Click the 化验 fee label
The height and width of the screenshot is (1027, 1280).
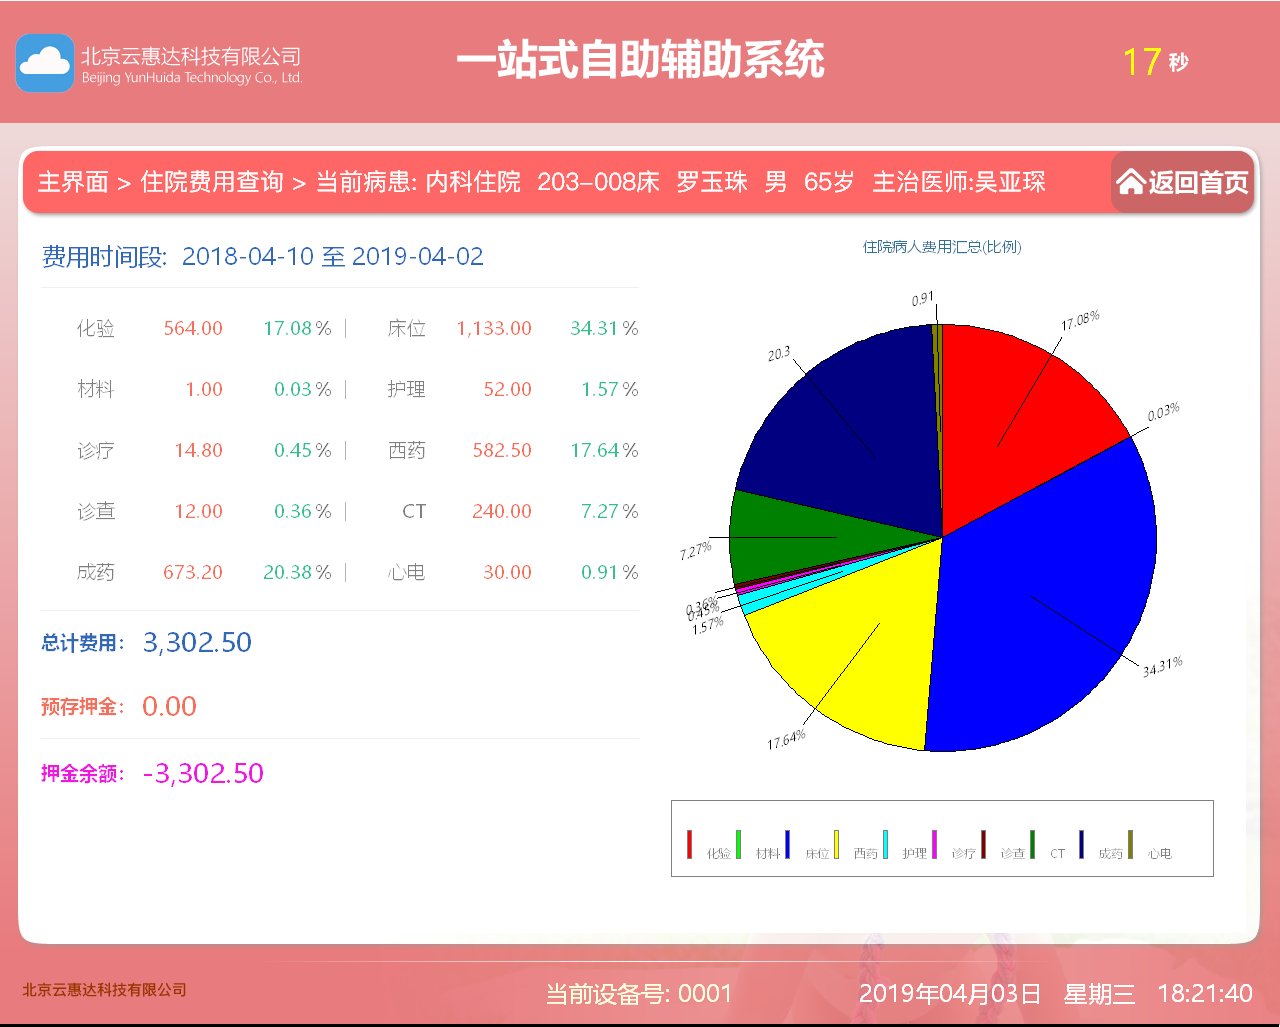(x=96, y=328)
